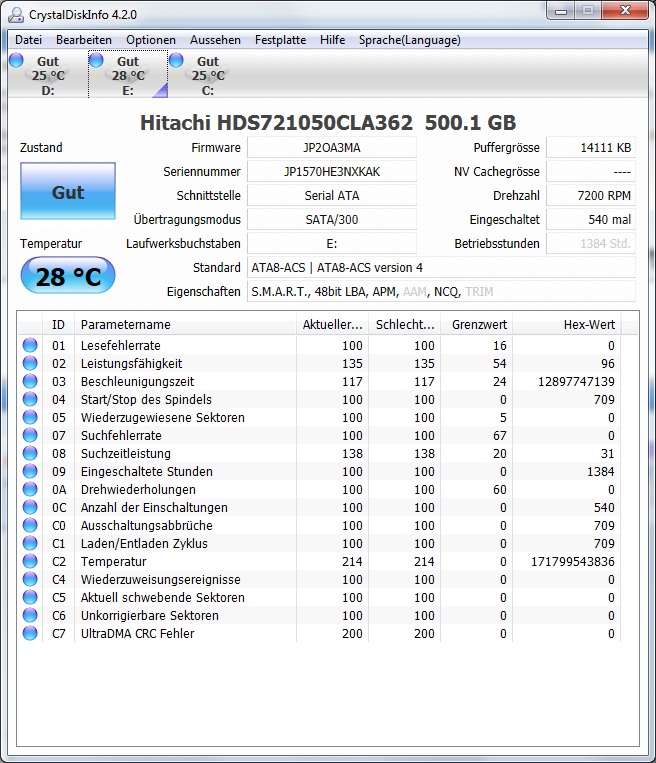This screenshot has width=656, height=763.
Task: Click status orb for Suchzeitleistung row
Action: (x=30, y=453)
